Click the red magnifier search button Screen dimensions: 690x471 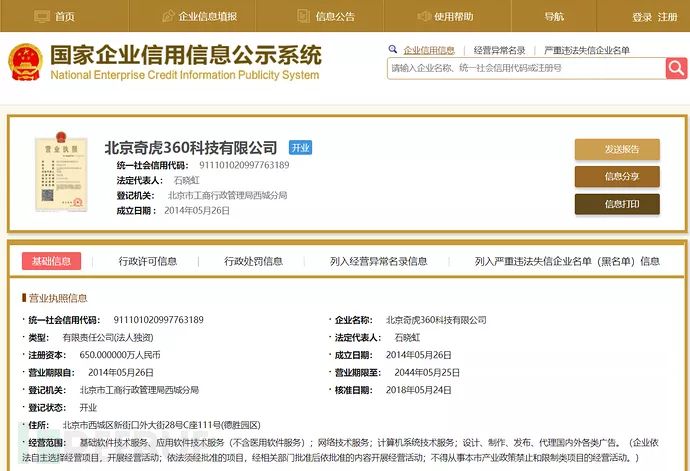click(676, 68)
